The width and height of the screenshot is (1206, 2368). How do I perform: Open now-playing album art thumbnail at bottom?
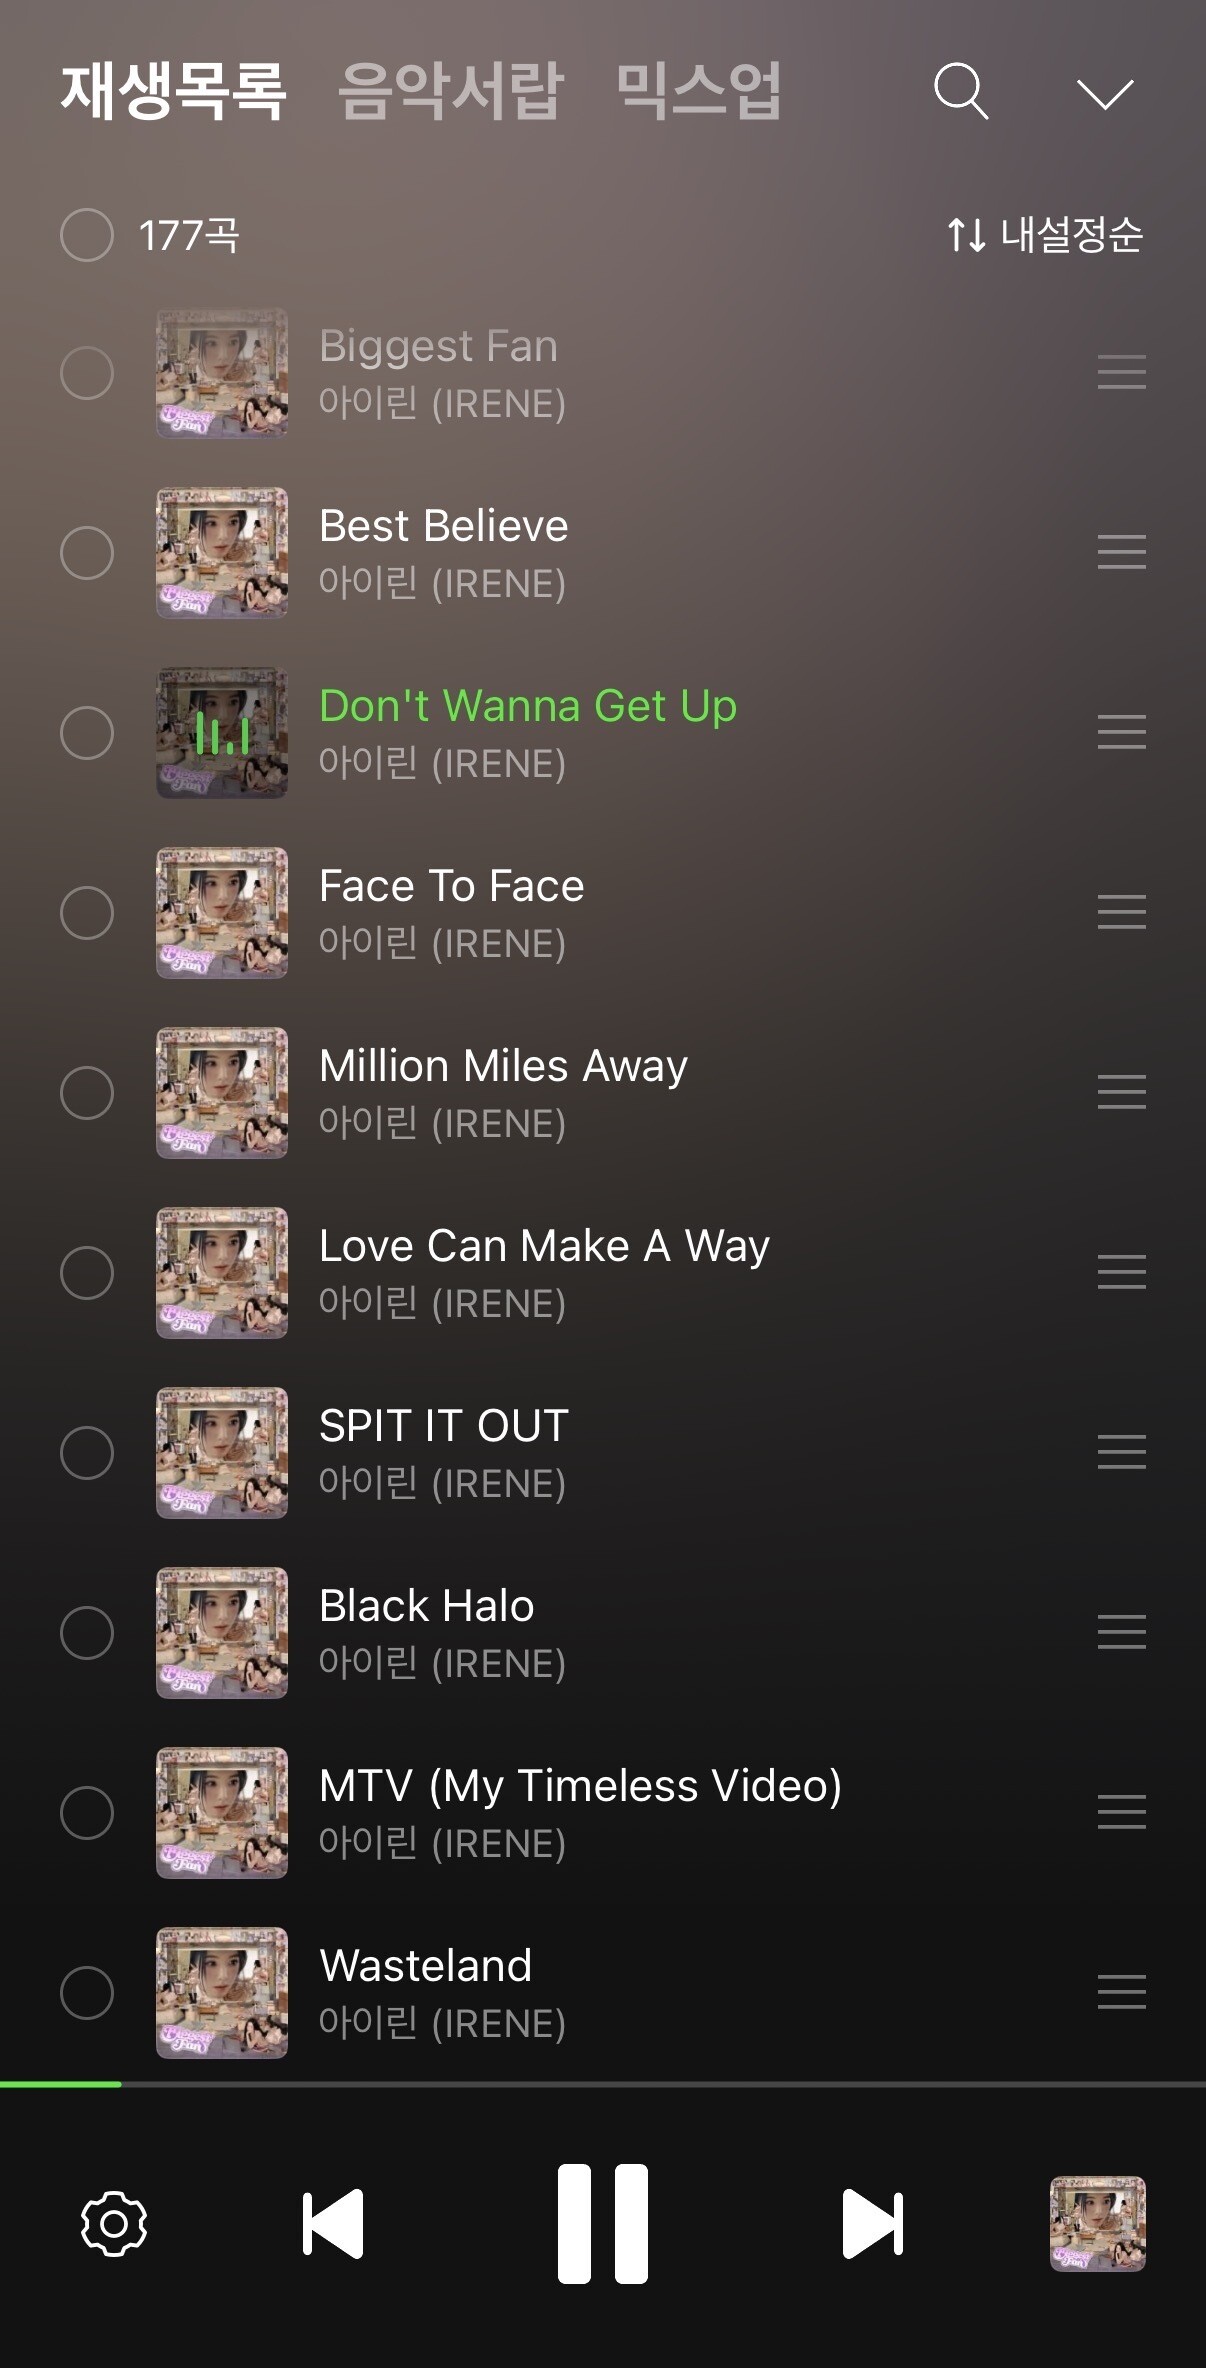pyautogui.click(x=1097, y=2224)
